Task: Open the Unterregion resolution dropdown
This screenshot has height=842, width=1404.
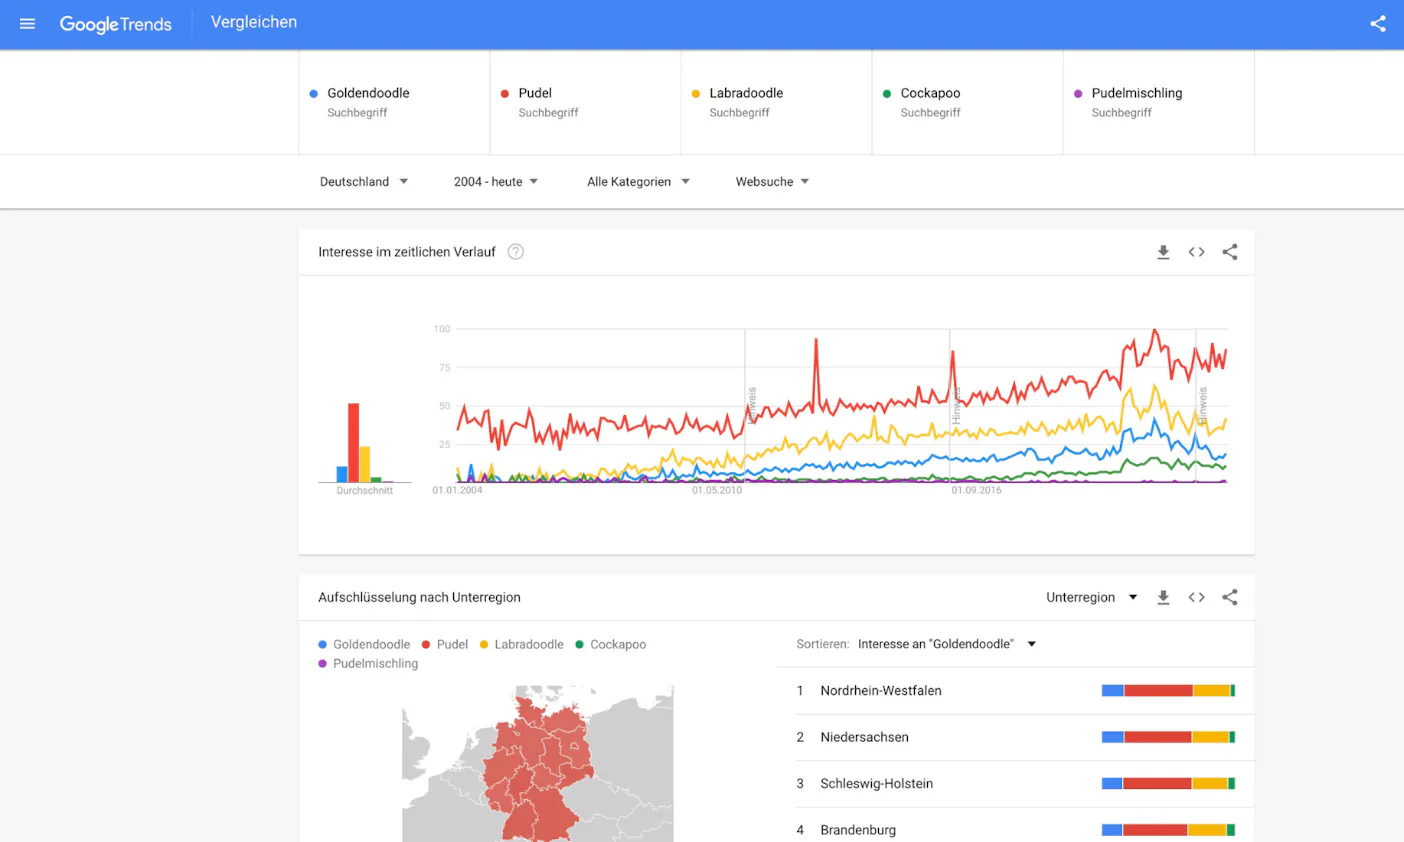Action: tap(1092, 597)
